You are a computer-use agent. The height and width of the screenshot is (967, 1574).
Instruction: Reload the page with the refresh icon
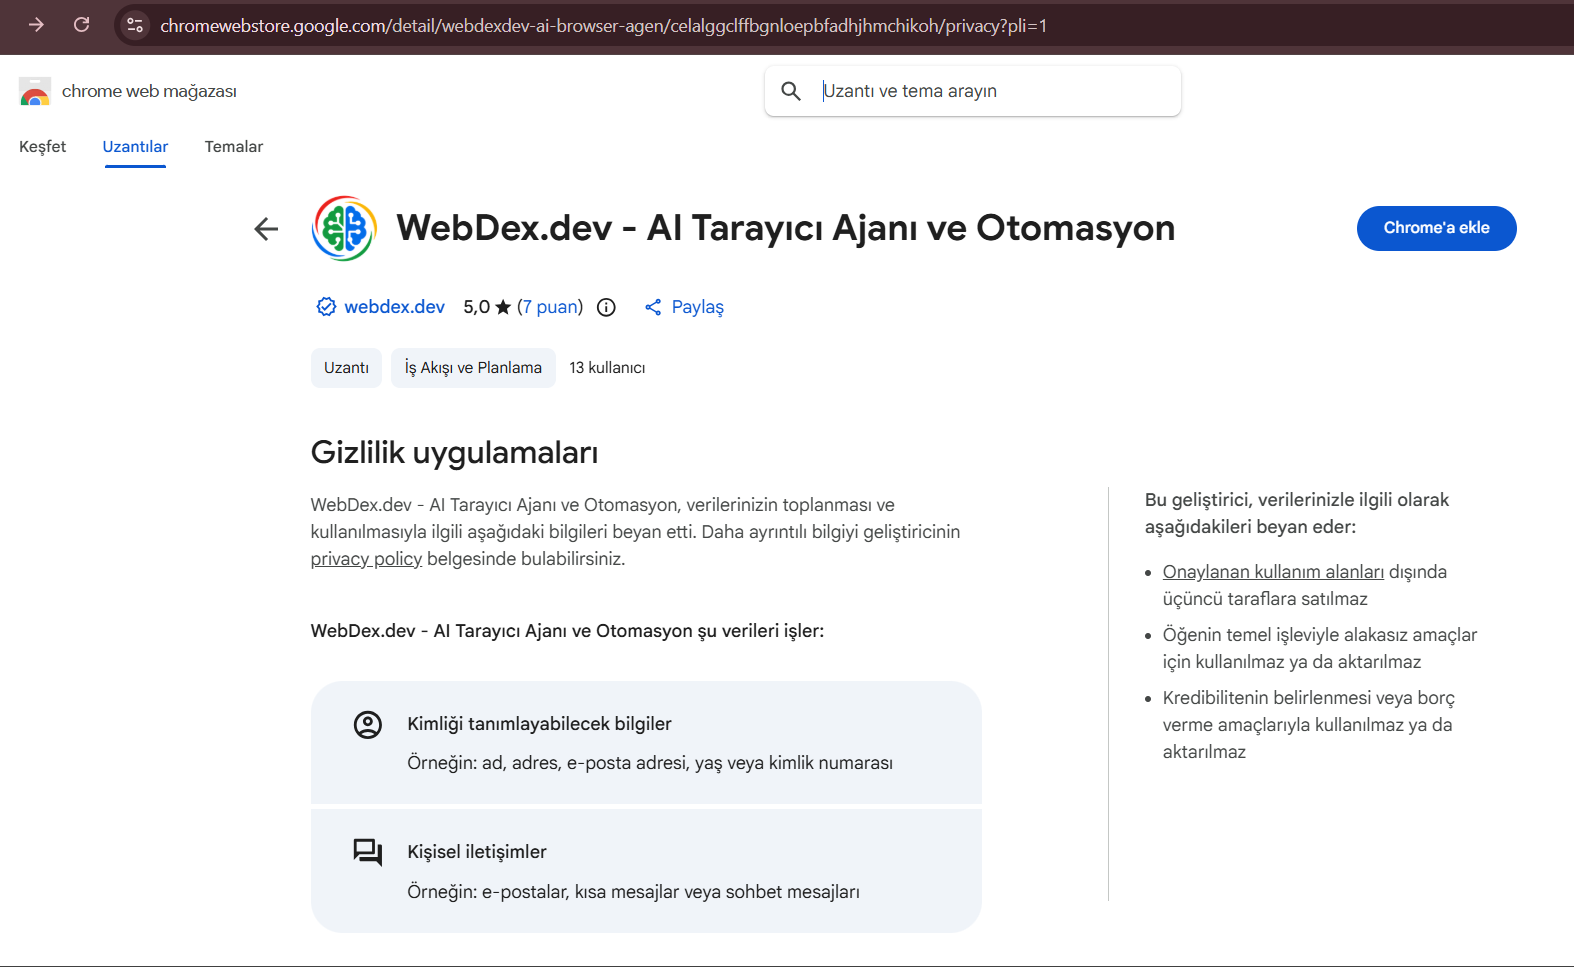(x=82, y=25)
